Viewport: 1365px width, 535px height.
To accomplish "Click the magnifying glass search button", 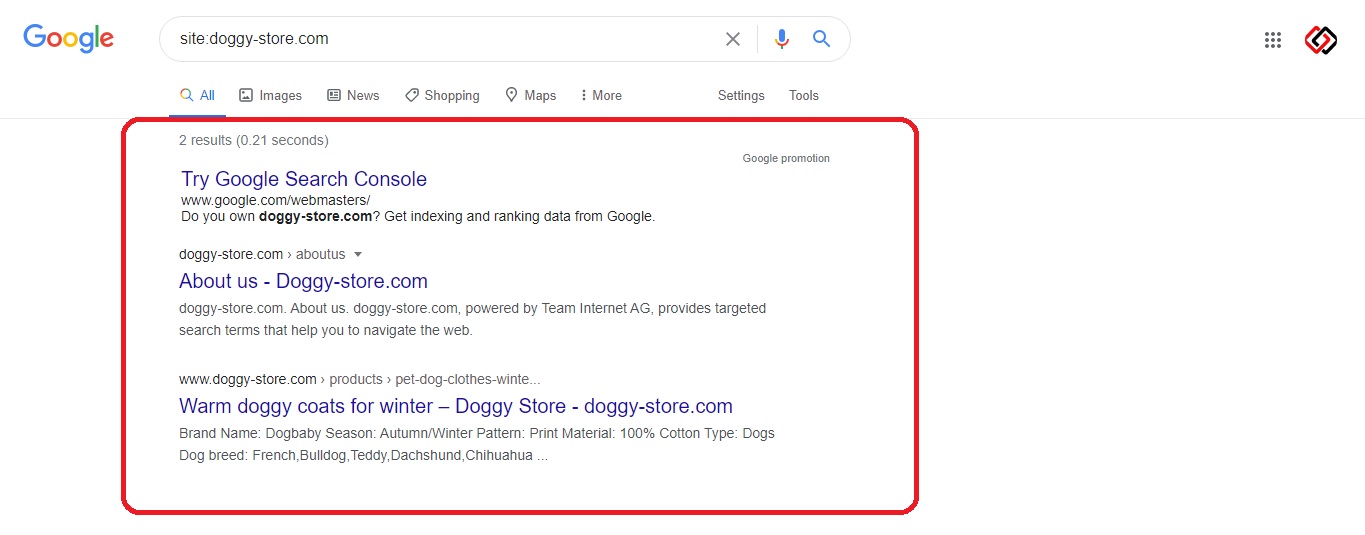I will tap(821, 39).
